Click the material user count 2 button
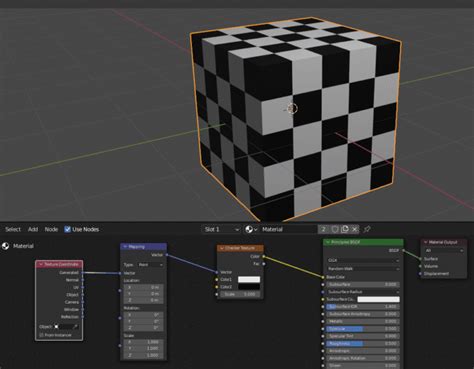Viewport: 474px width, 369px height. (x=323, y=229)
